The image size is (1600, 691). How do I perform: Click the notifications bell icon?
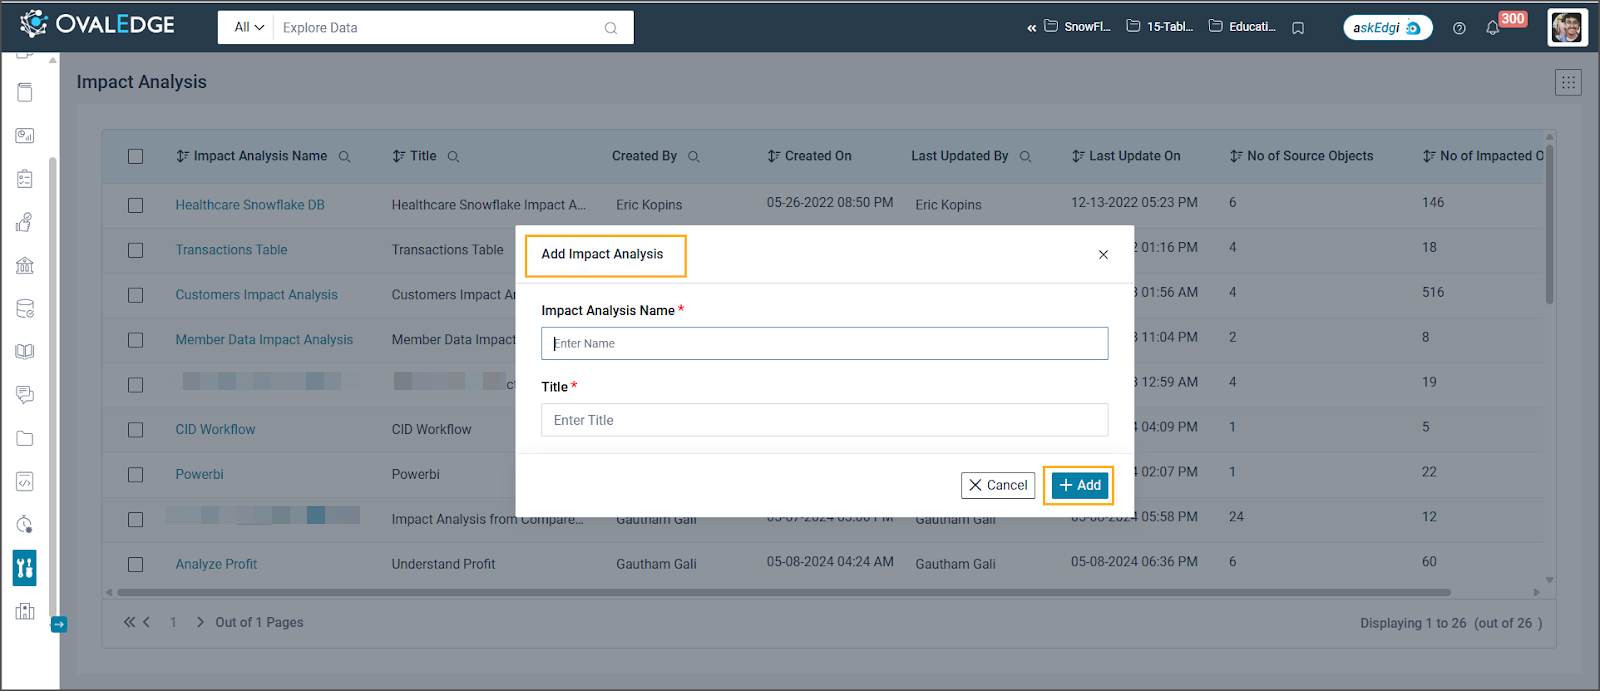pyautogui.click(x=1492, y=28)
